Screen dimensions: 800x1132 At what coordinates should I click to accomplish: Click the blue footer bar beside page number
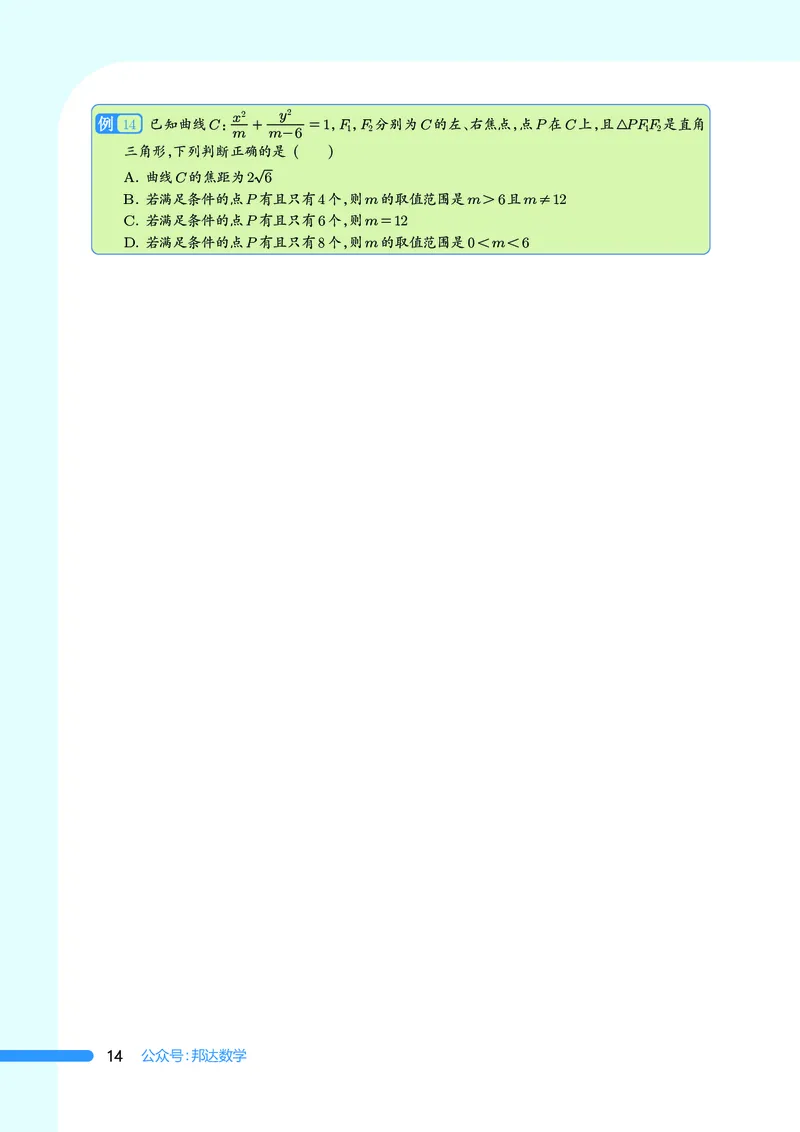click(x=46, y=1055)
